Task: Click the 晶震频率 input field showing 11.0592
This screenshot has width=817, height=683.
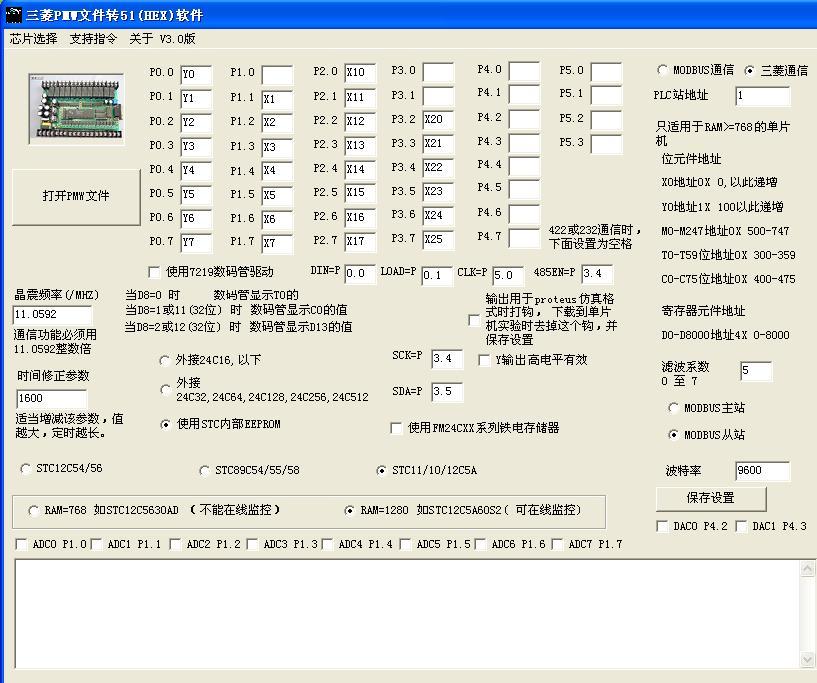Action: click(x=52, y=315)
